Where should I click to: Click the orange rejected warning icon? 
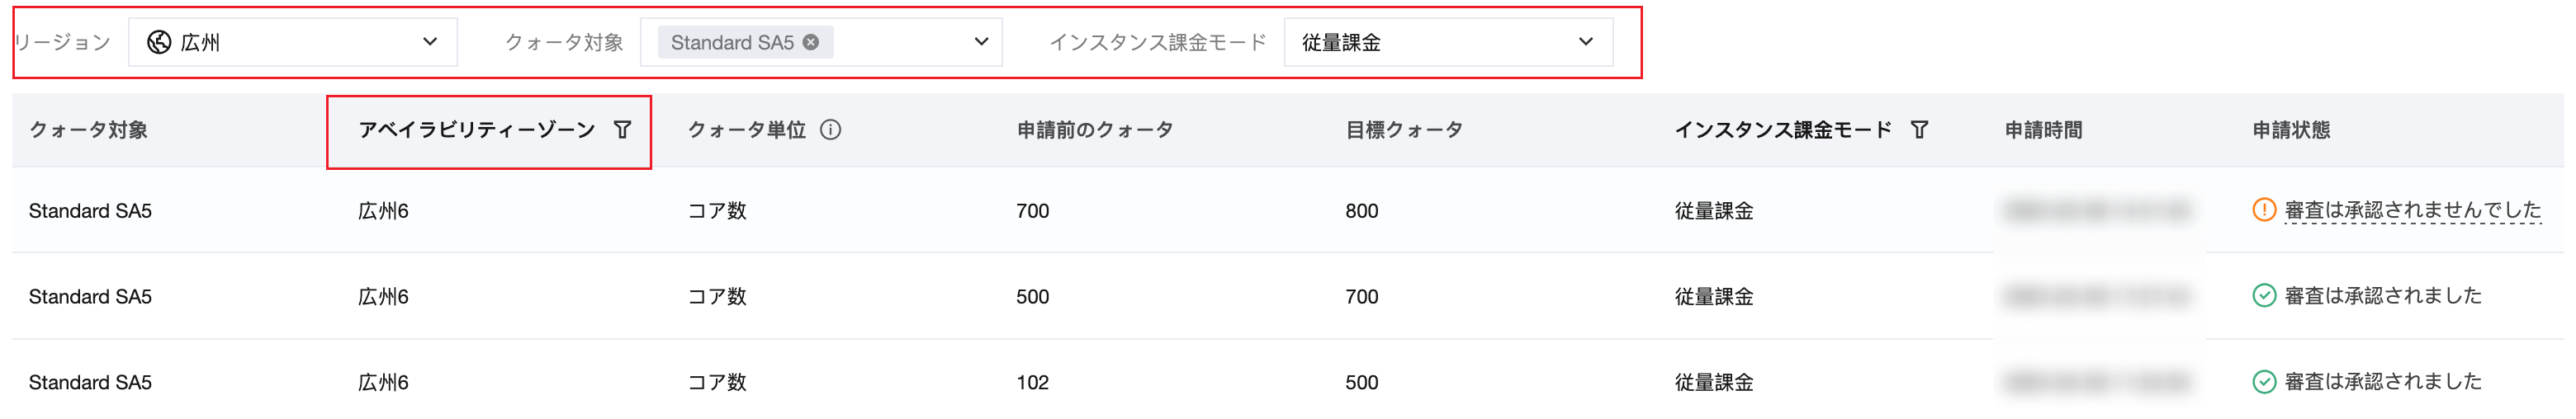[2263, 210]
